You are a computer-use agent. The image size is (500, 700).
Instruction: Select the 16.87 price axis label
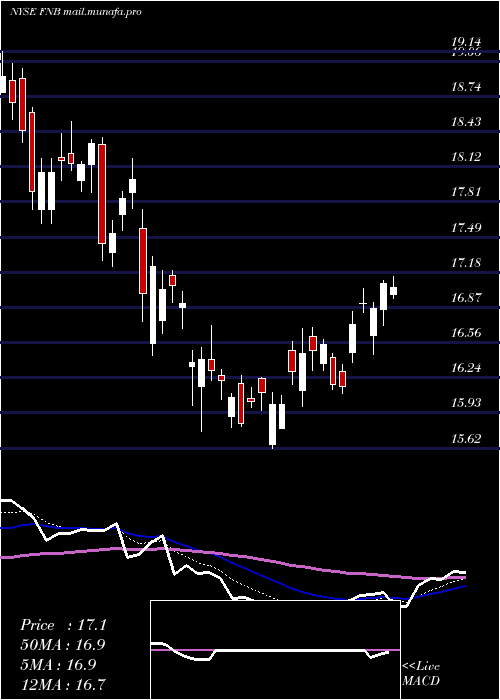(x=466, y=298)
